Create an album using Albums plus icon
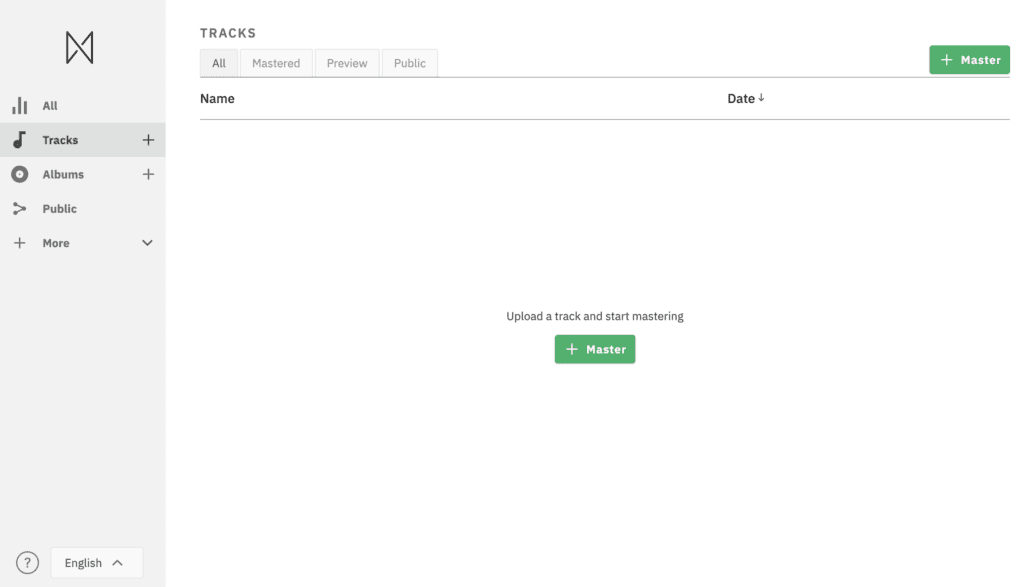 (148, 174)
